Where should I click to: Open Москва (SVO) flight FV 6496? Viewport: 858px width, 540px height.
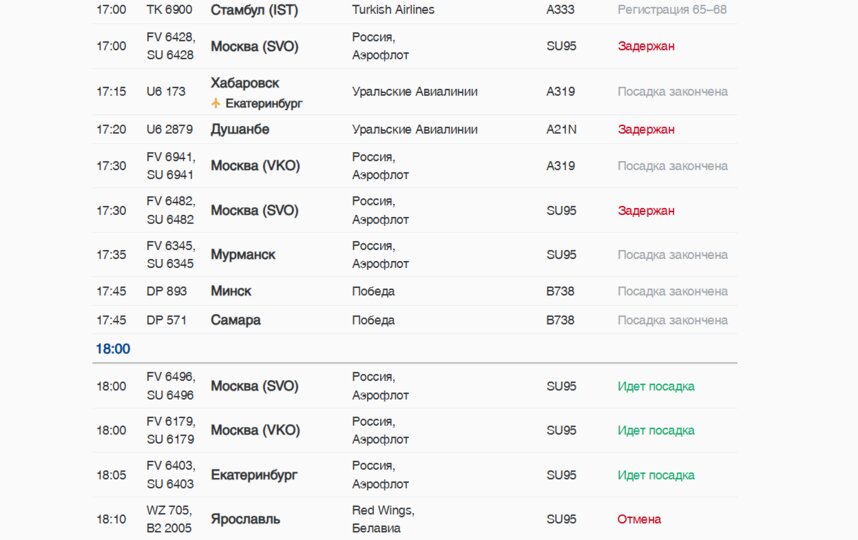point(415,386)
